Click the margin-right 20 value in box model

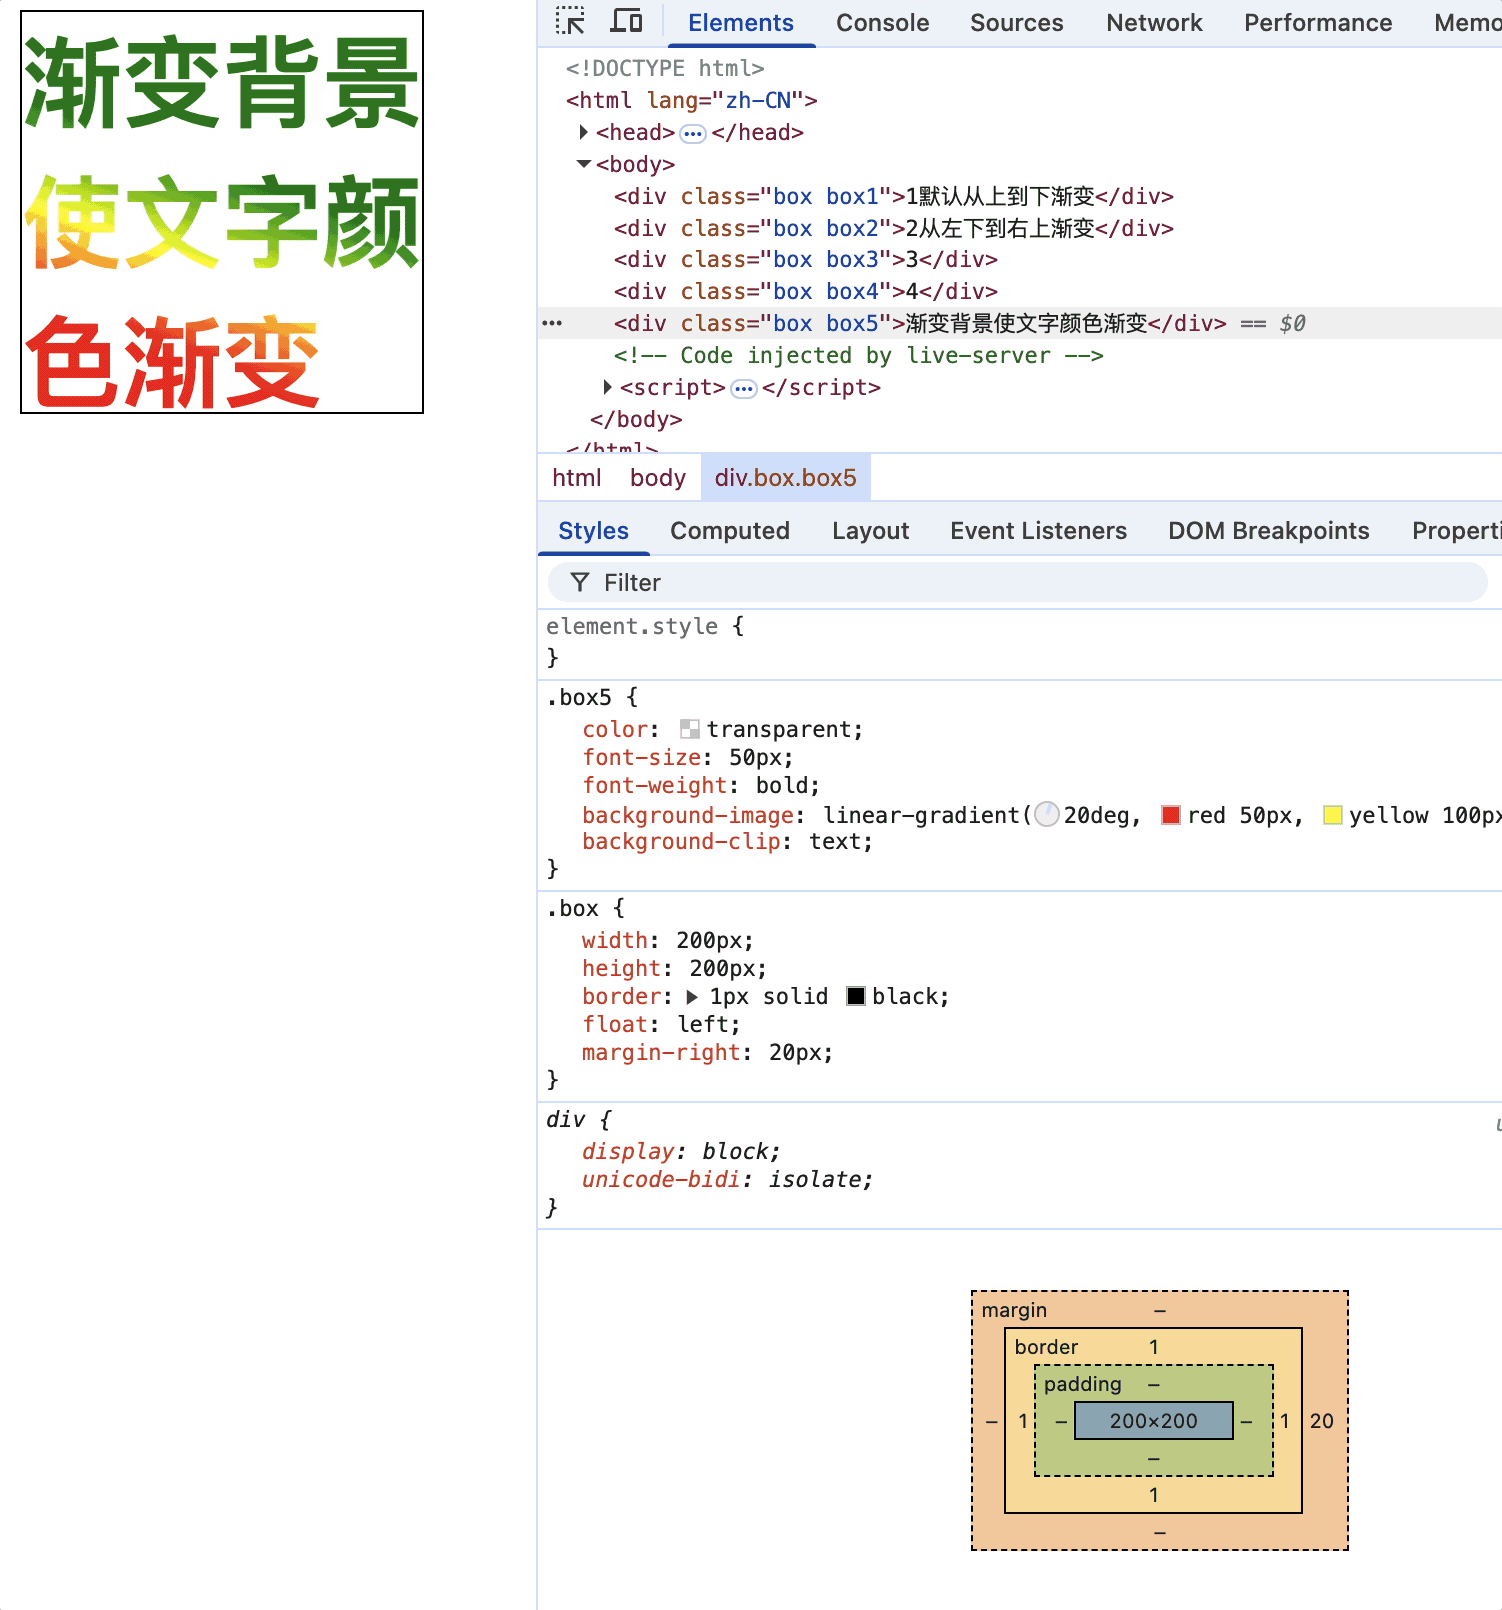point(1321,1421)
